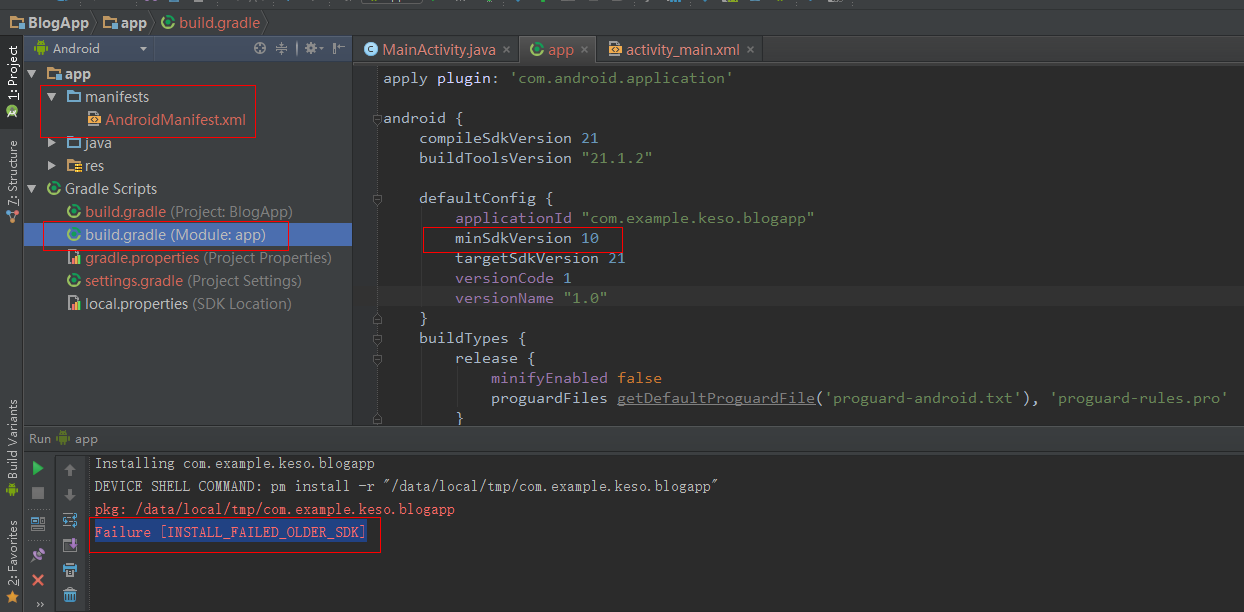This screenshot has width=1244, height=612.
Task: Click the Scroll from Source target icon
Action: (260, 48)
